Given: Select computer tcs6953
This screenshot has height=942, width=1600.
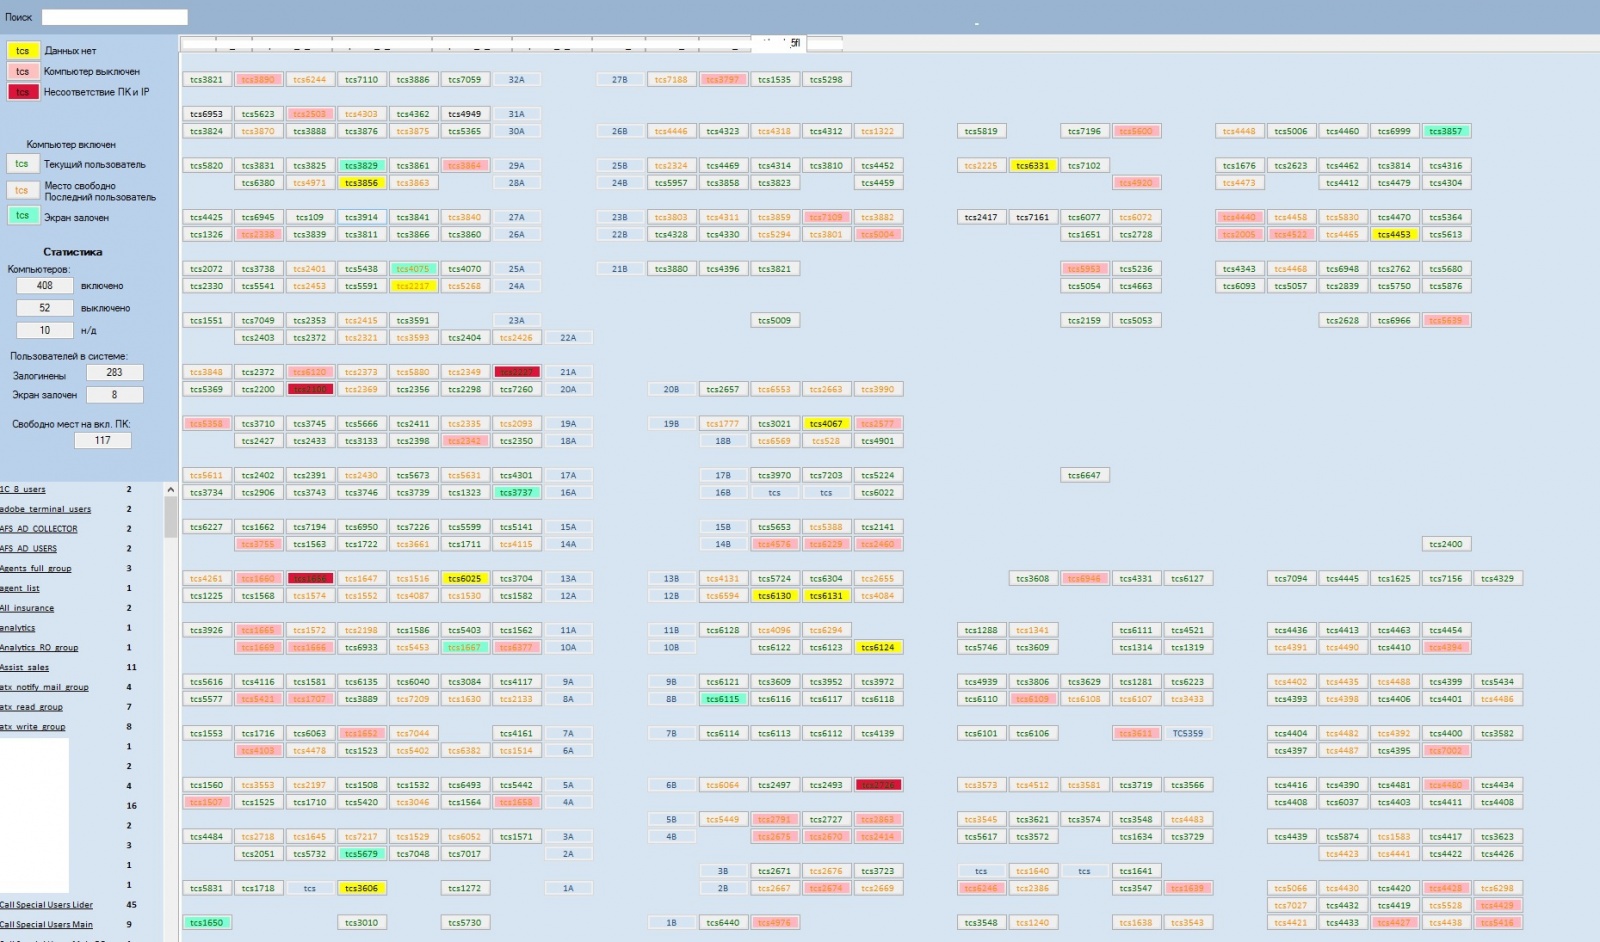Looking at the screenshot, I should click(206, 114).
